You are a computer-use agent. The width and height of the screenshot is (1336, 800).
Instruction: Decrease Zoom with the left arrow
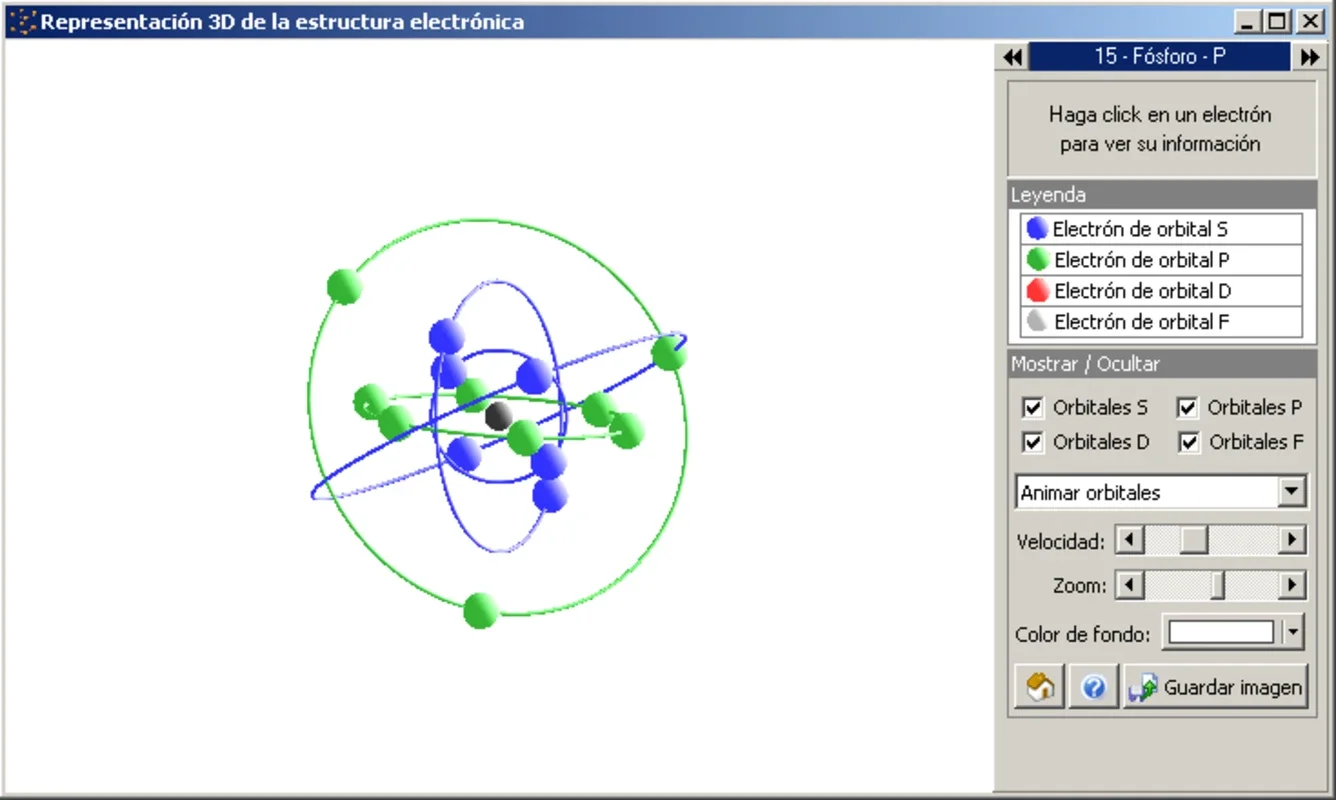pyautogui.click(x=1130, y=585)
